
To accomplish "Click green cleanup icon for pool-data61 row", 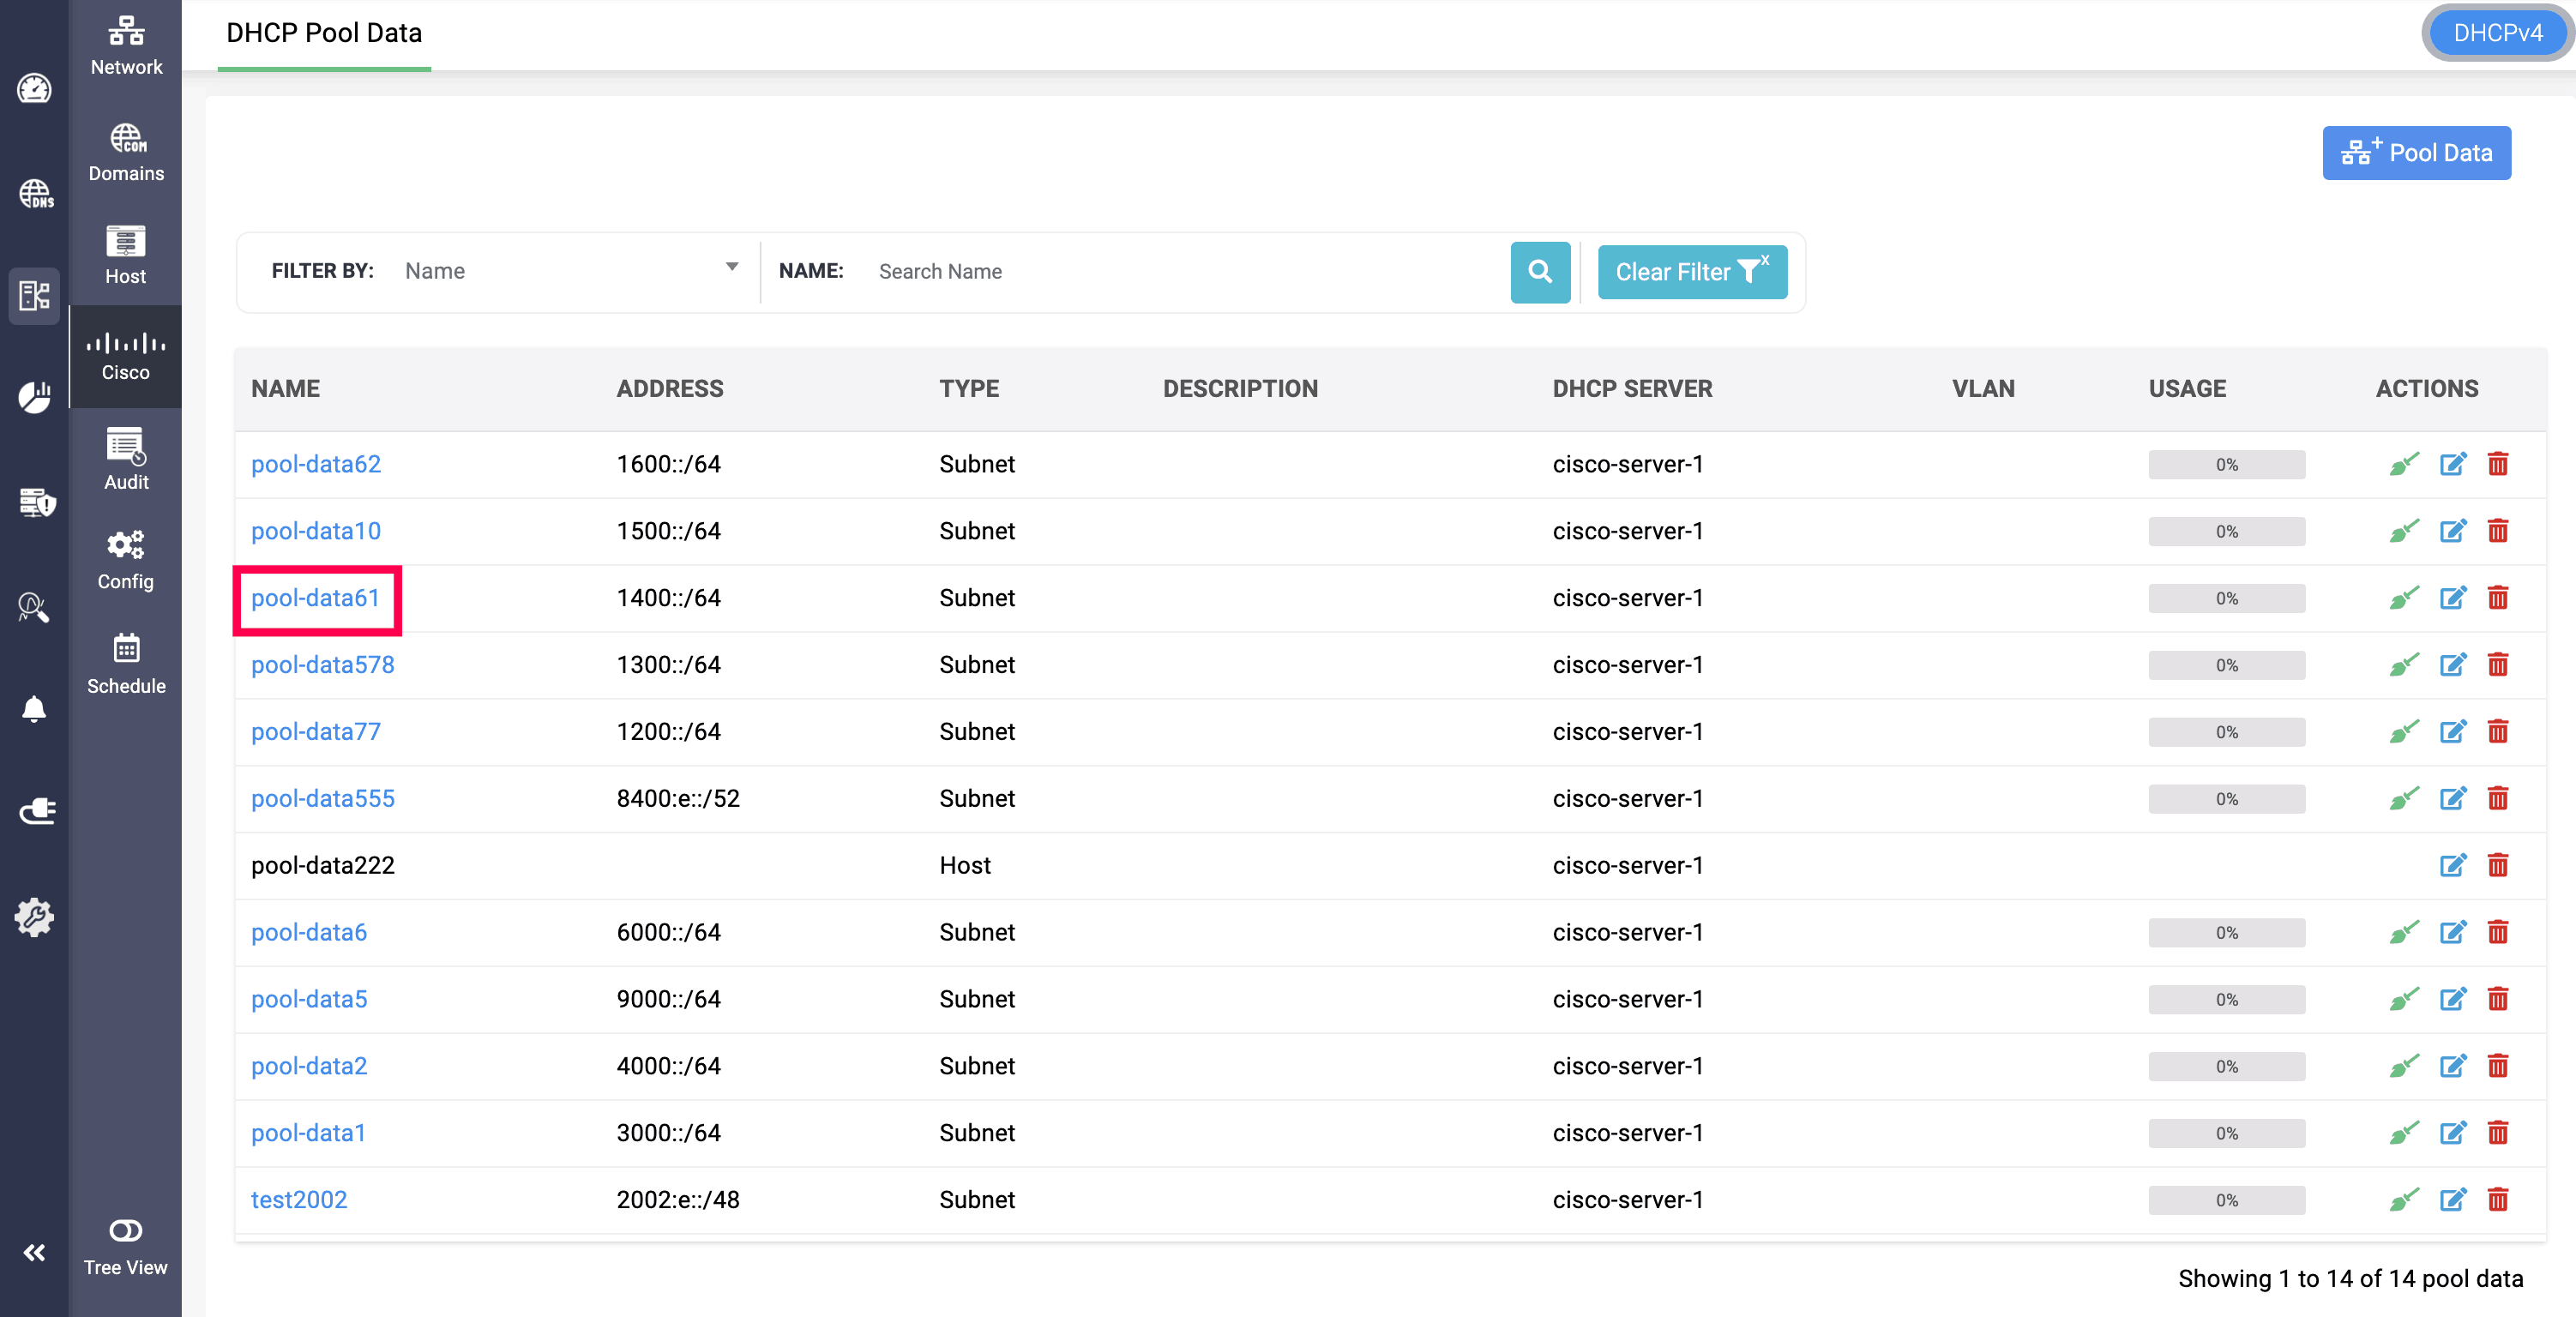I will click(x=2403, y=598).
